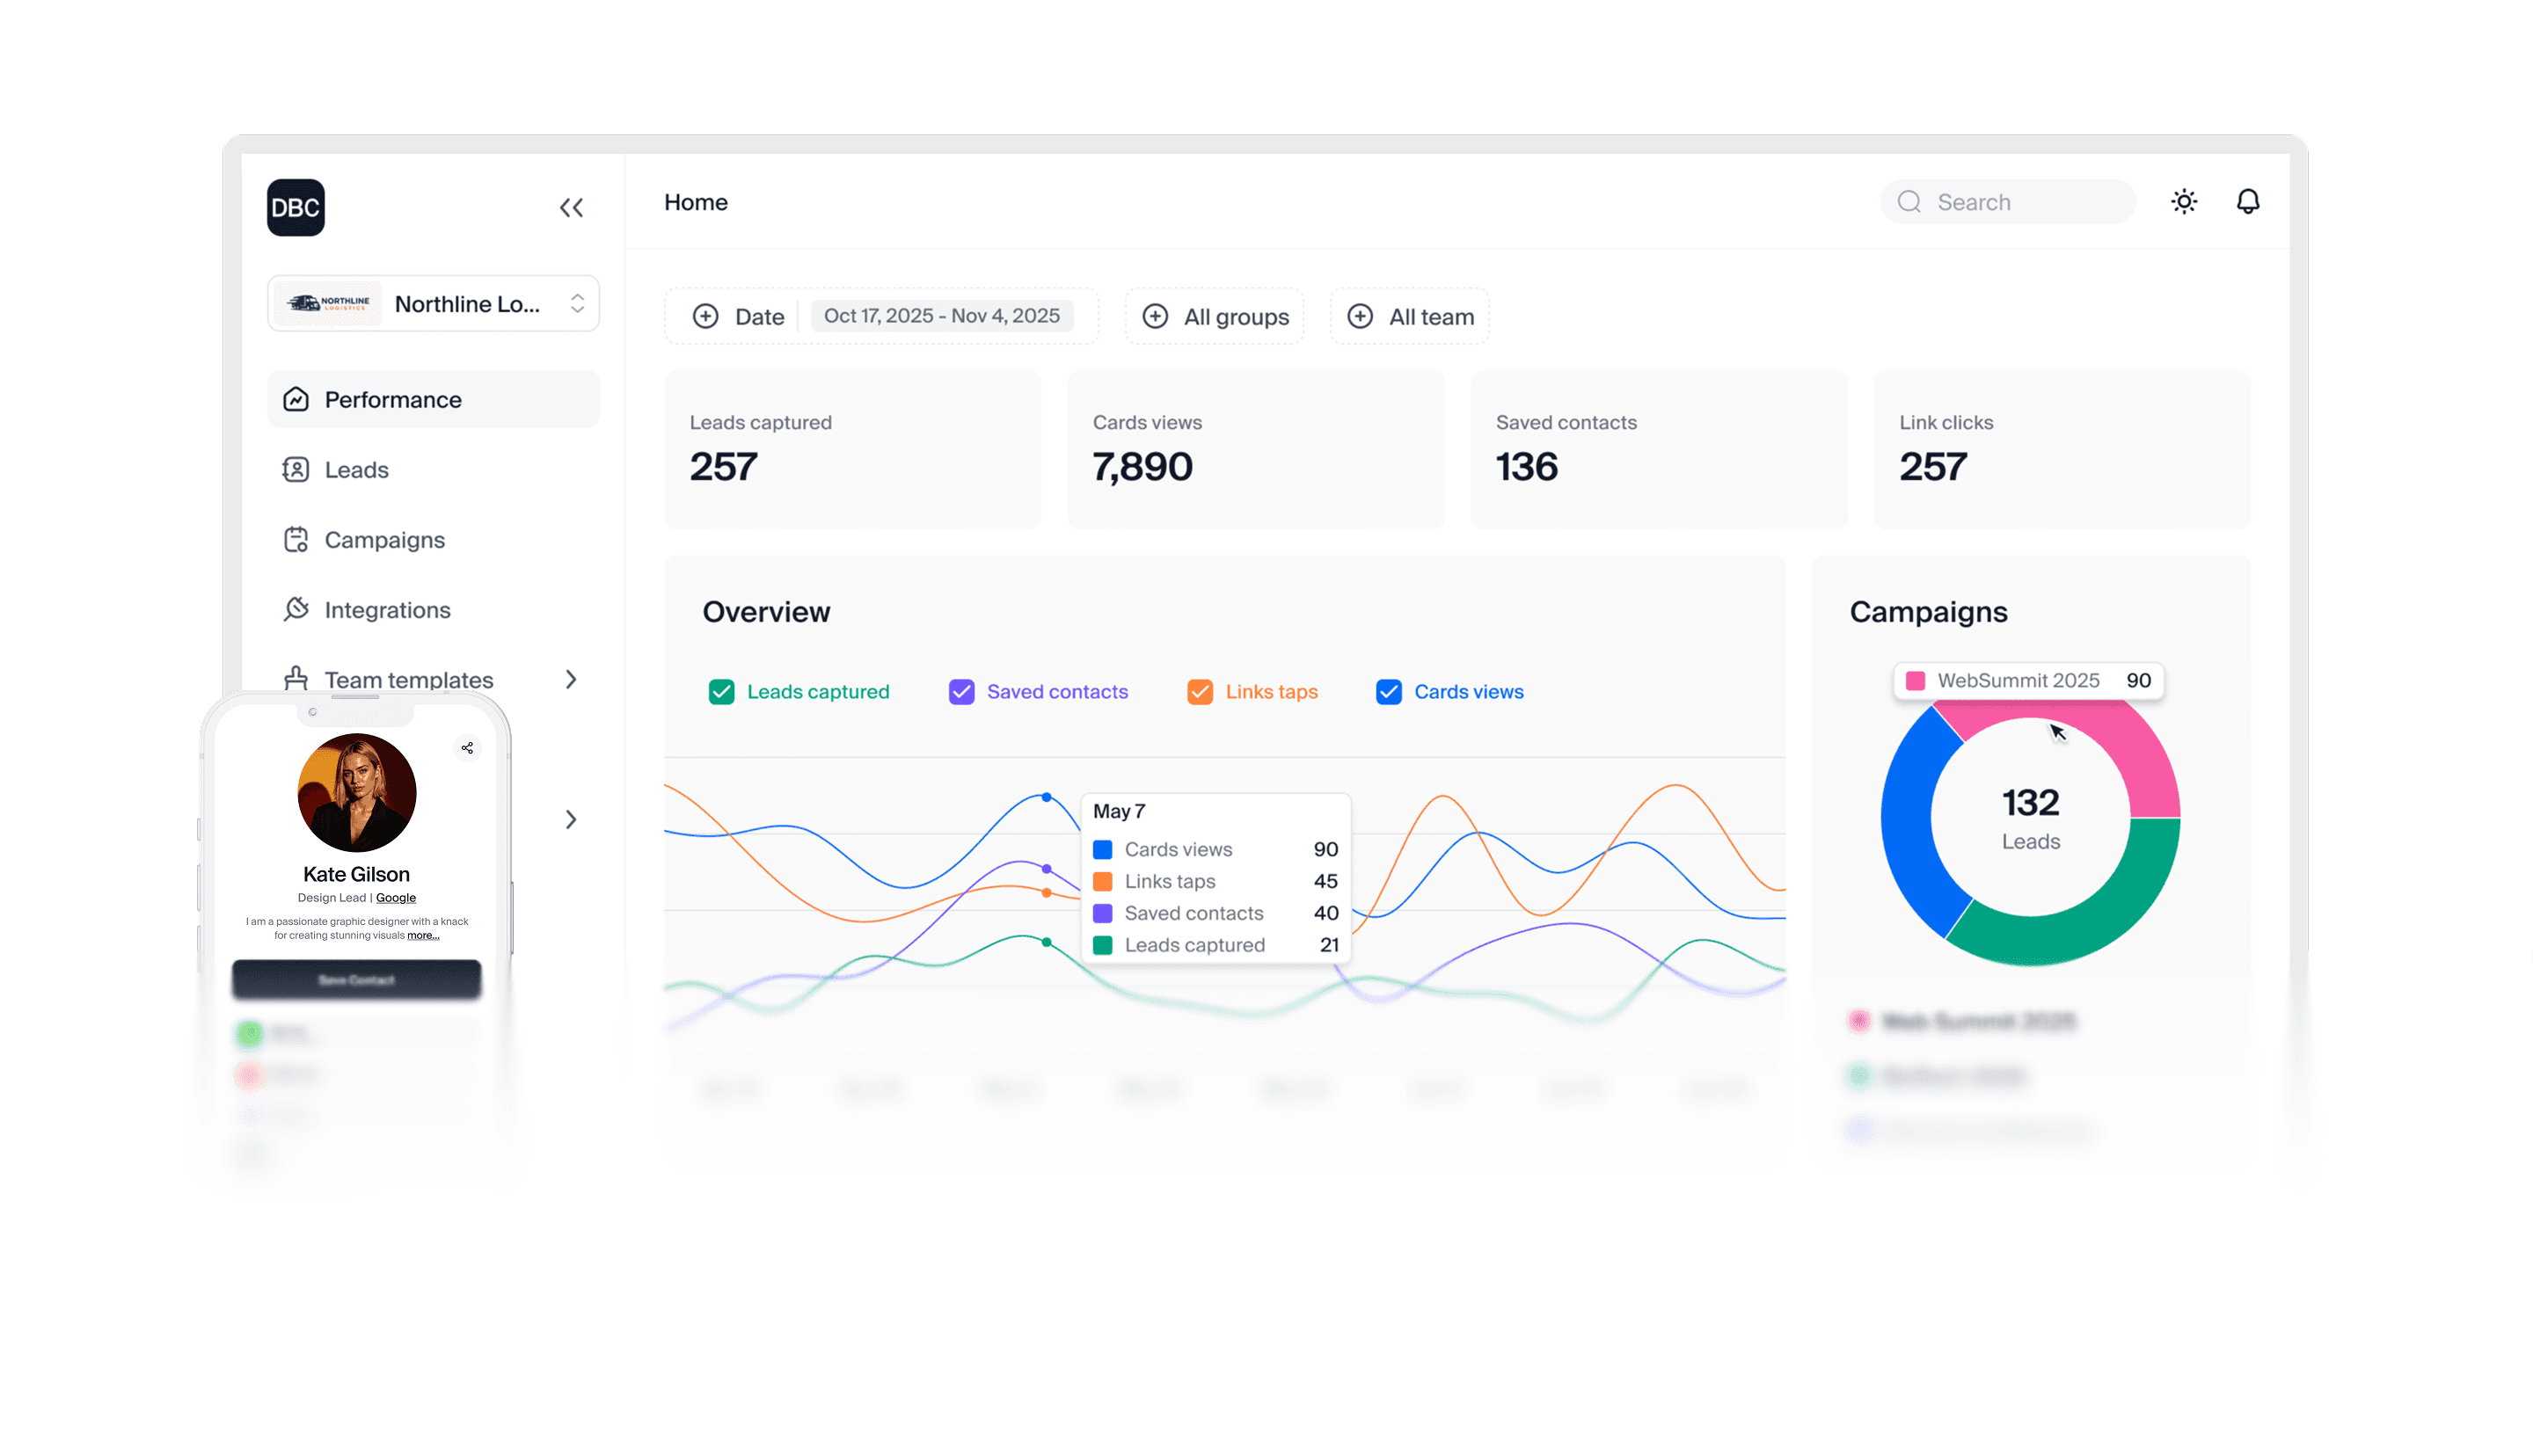Click green Leads captured swatch in tooltip
Screen dimensions: 2533x1456
1102,945
